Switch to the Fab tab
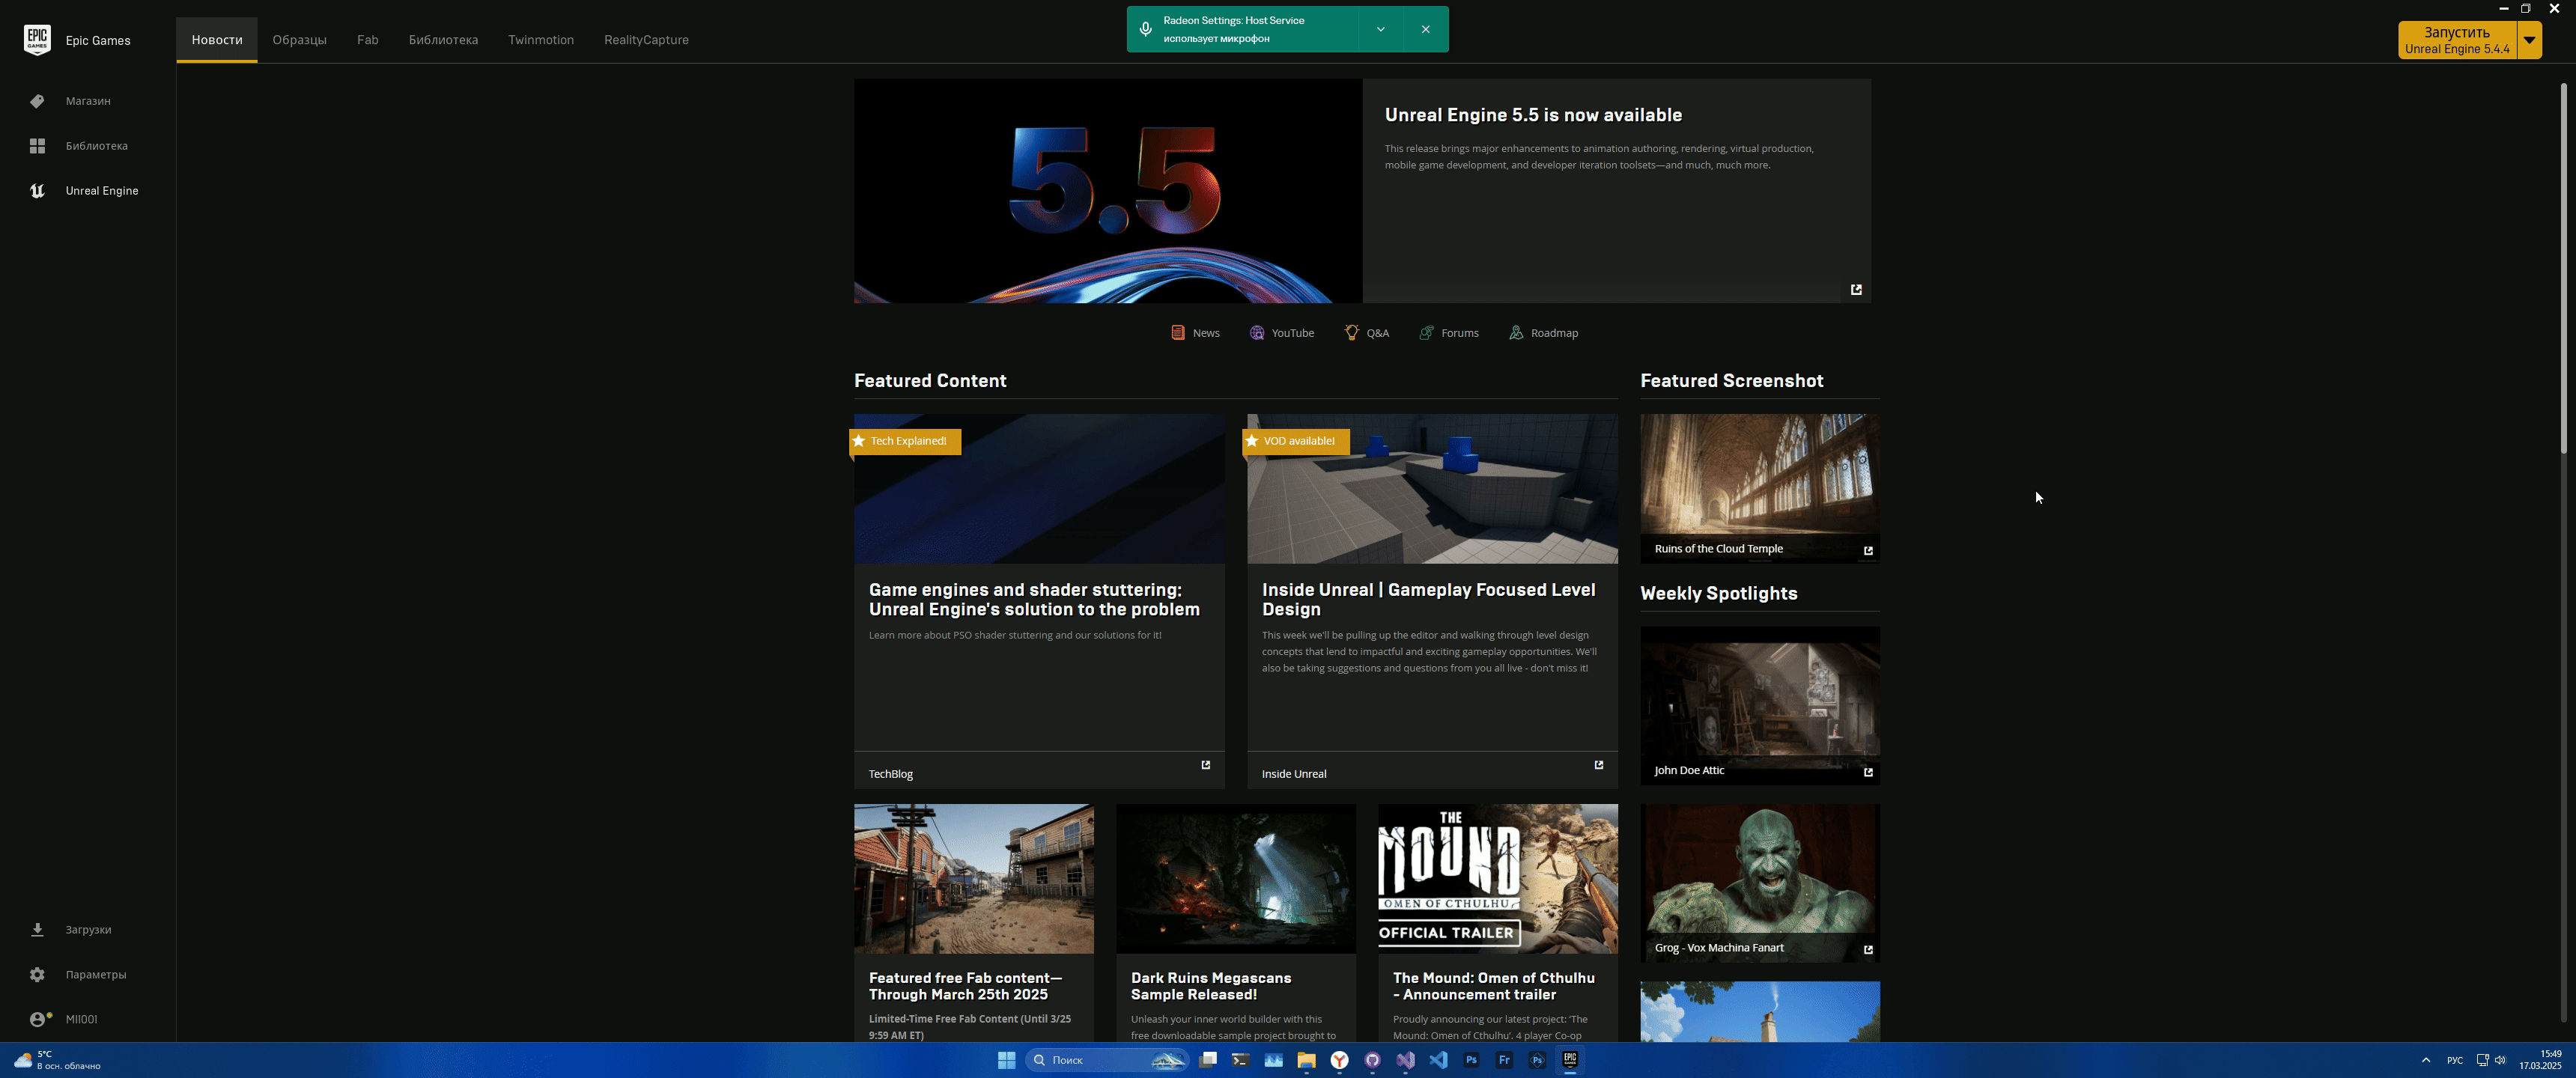The height and width of the screenshot is (1078, 2576). (x=367, y=40)
